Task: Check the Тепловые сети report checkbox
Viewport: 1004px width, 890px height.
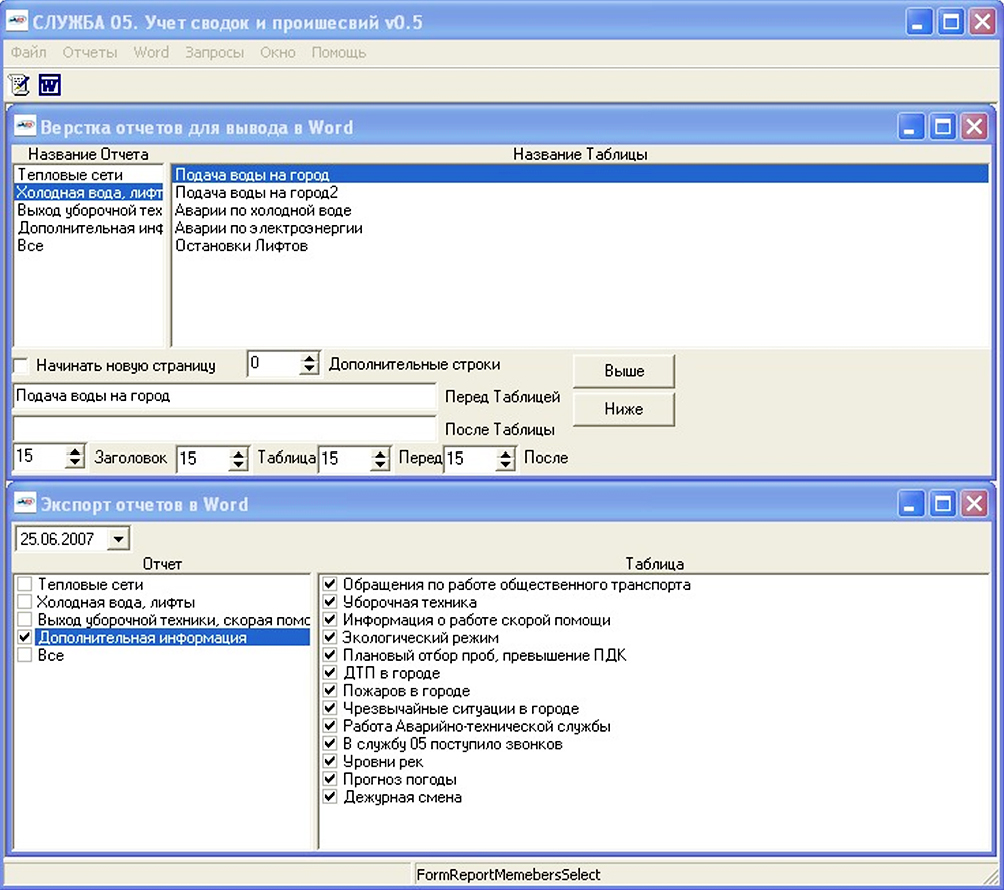Action: (x=25, y=584)
